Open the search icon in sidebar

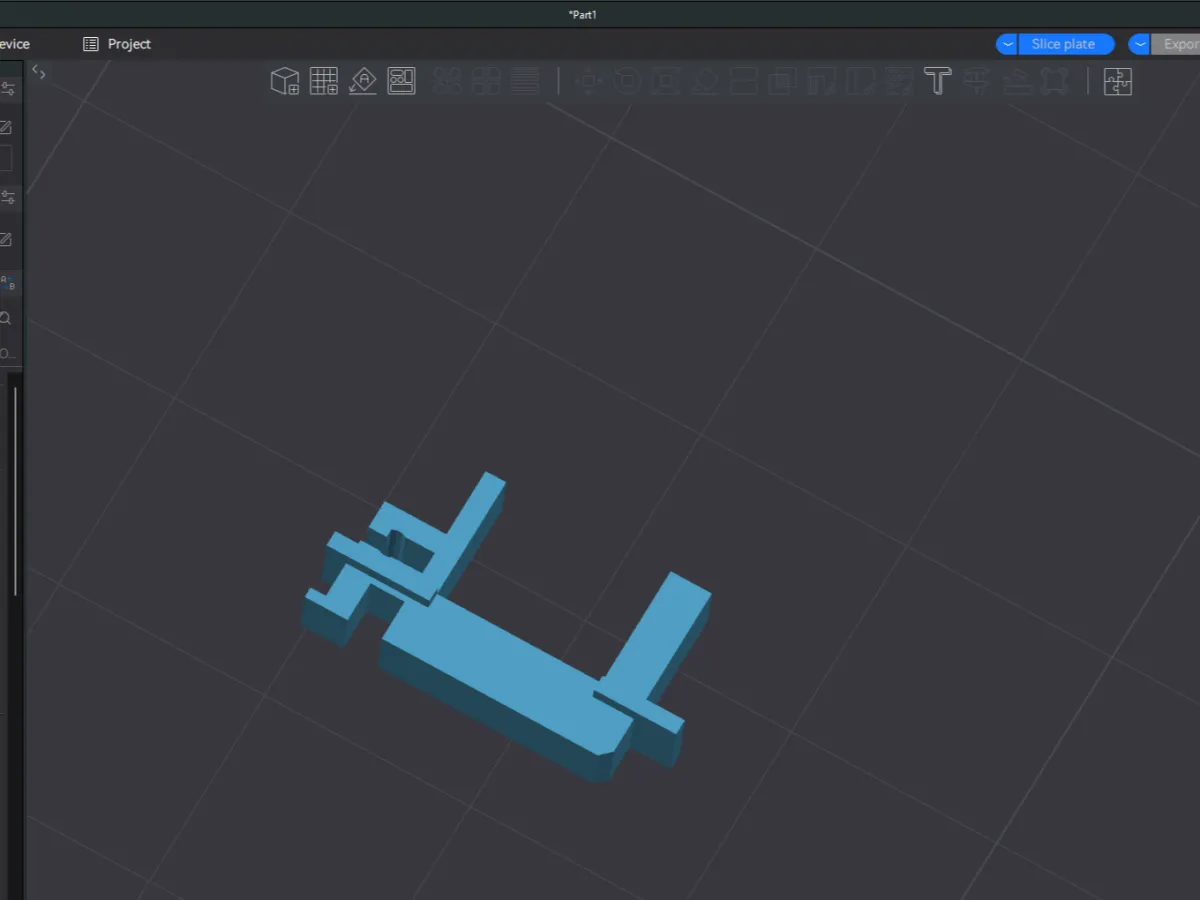6,319
